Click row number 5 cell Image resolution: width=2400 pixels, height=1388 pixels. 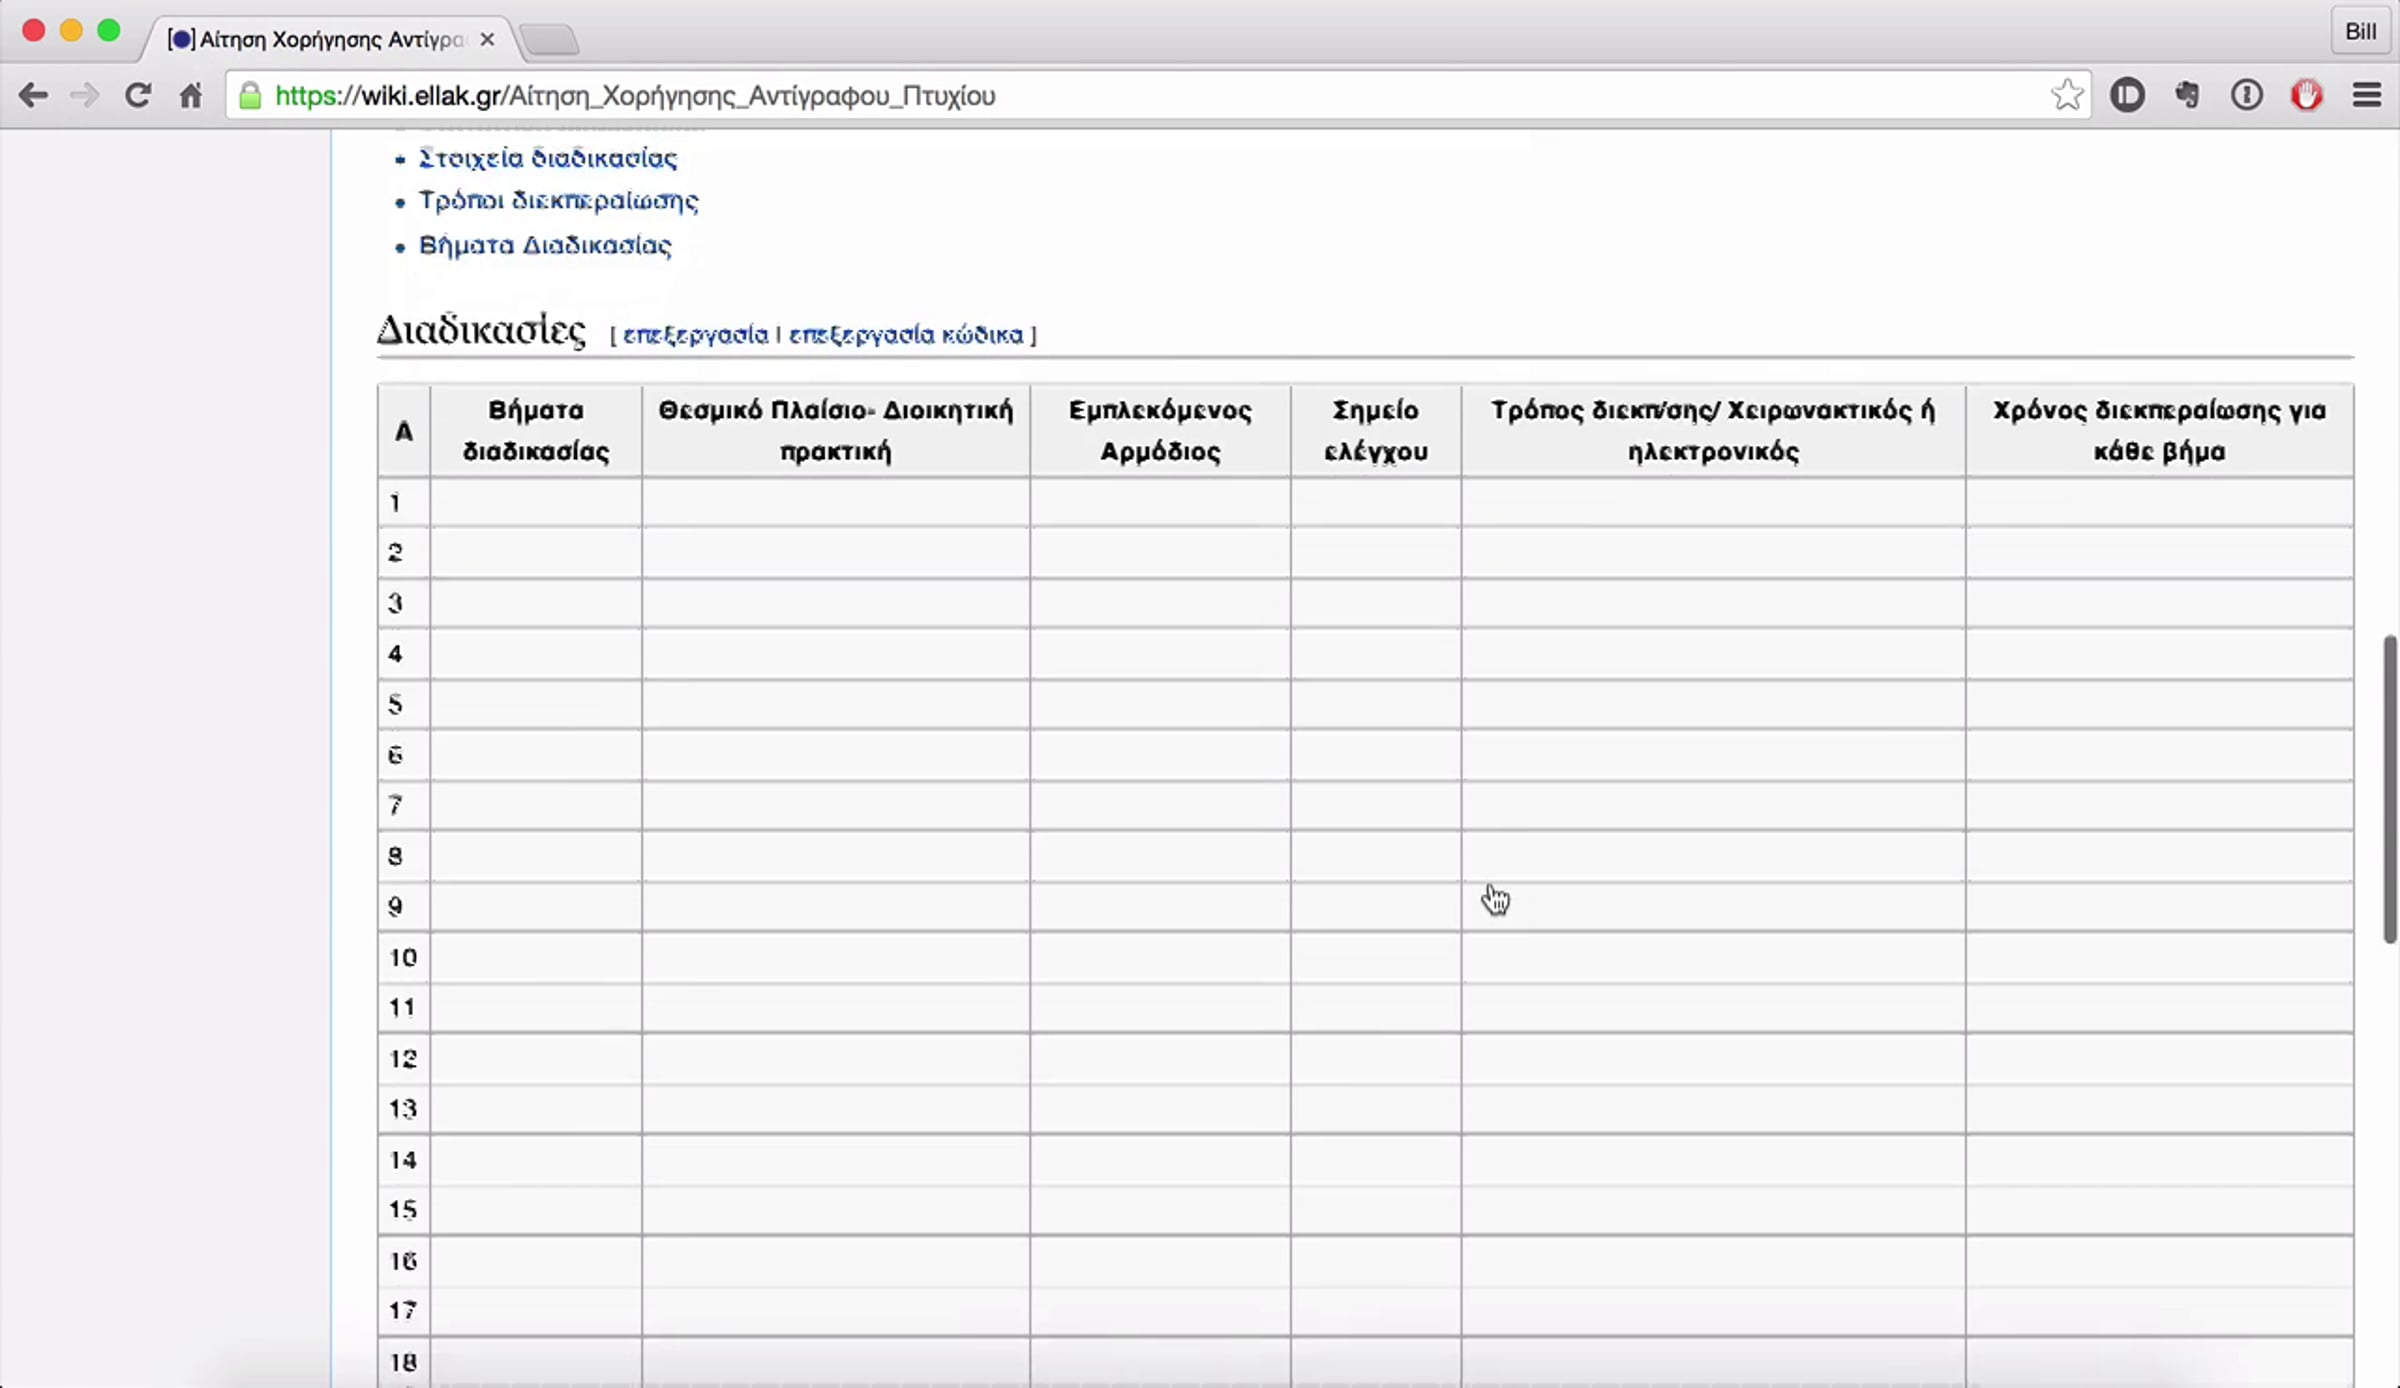pyautogui.click(x=404, y=704)
